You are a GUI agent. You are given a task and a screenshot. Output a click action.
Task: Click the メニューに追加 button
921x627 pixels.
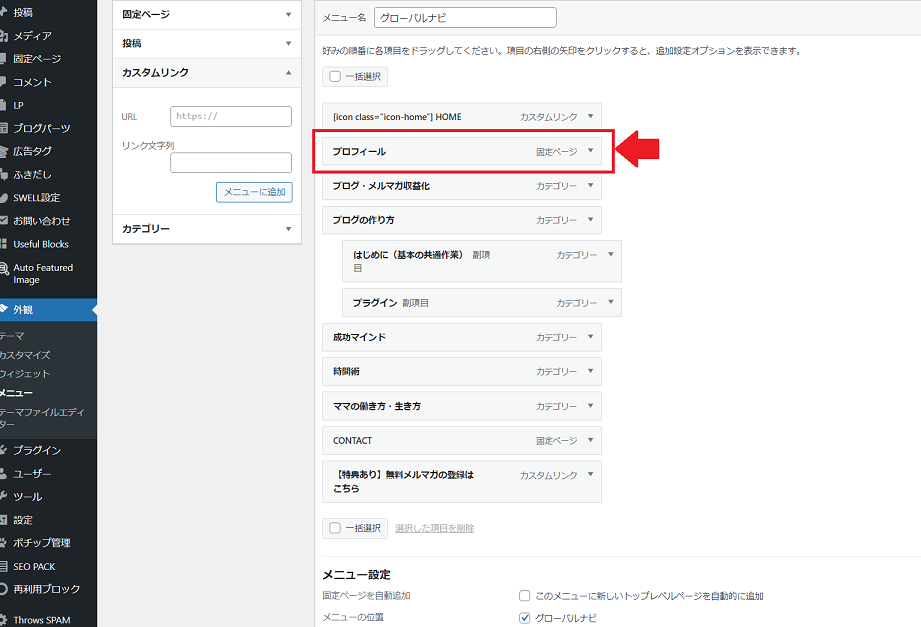[254, 192]
